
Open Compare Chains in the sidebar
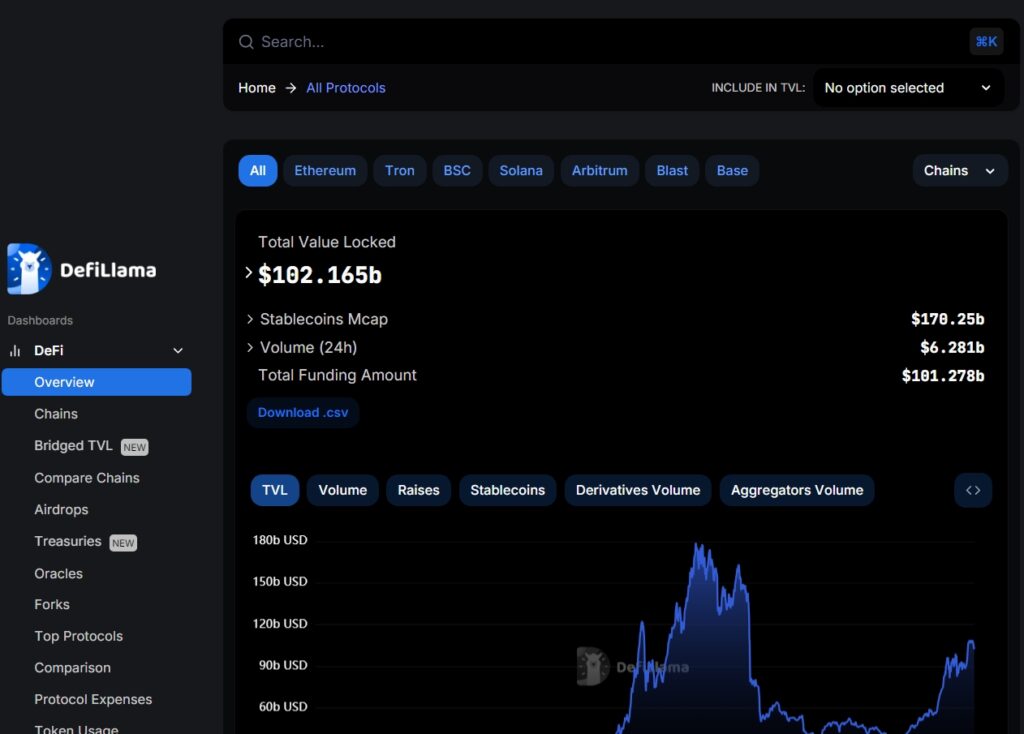[x=87, y=478]
